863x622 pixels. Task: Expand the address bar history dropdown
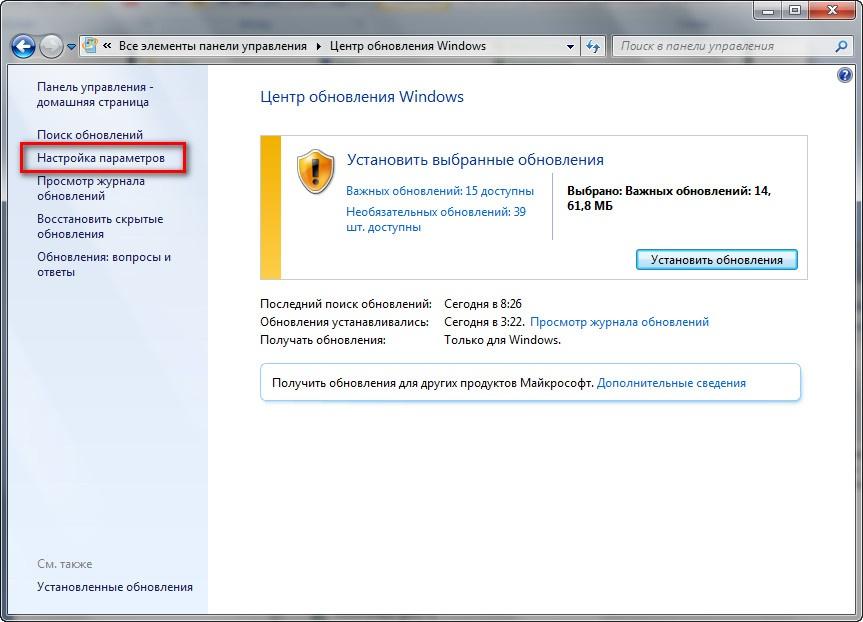click(570, 46)
